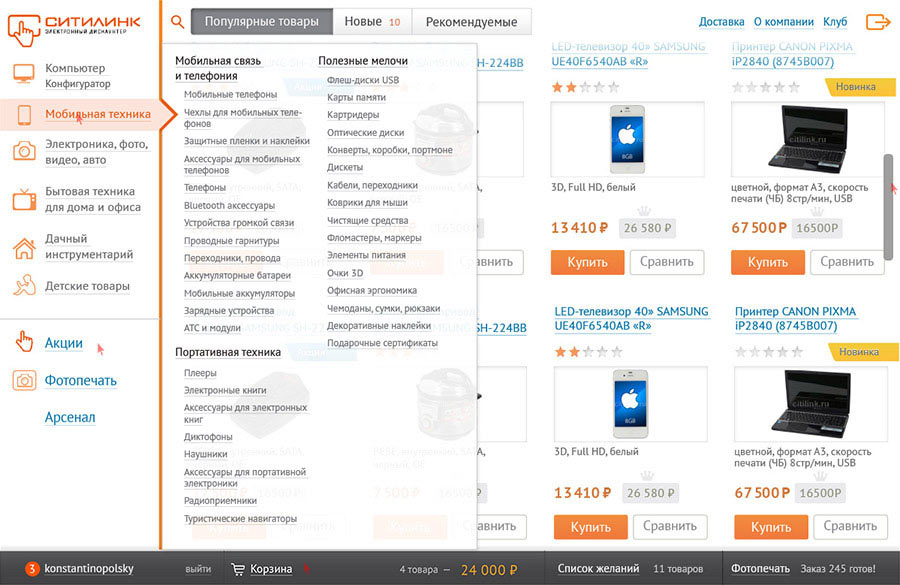Click the computer monitor sidebar icon
This screenshot has height=585, width=900.
coord(24,74)
